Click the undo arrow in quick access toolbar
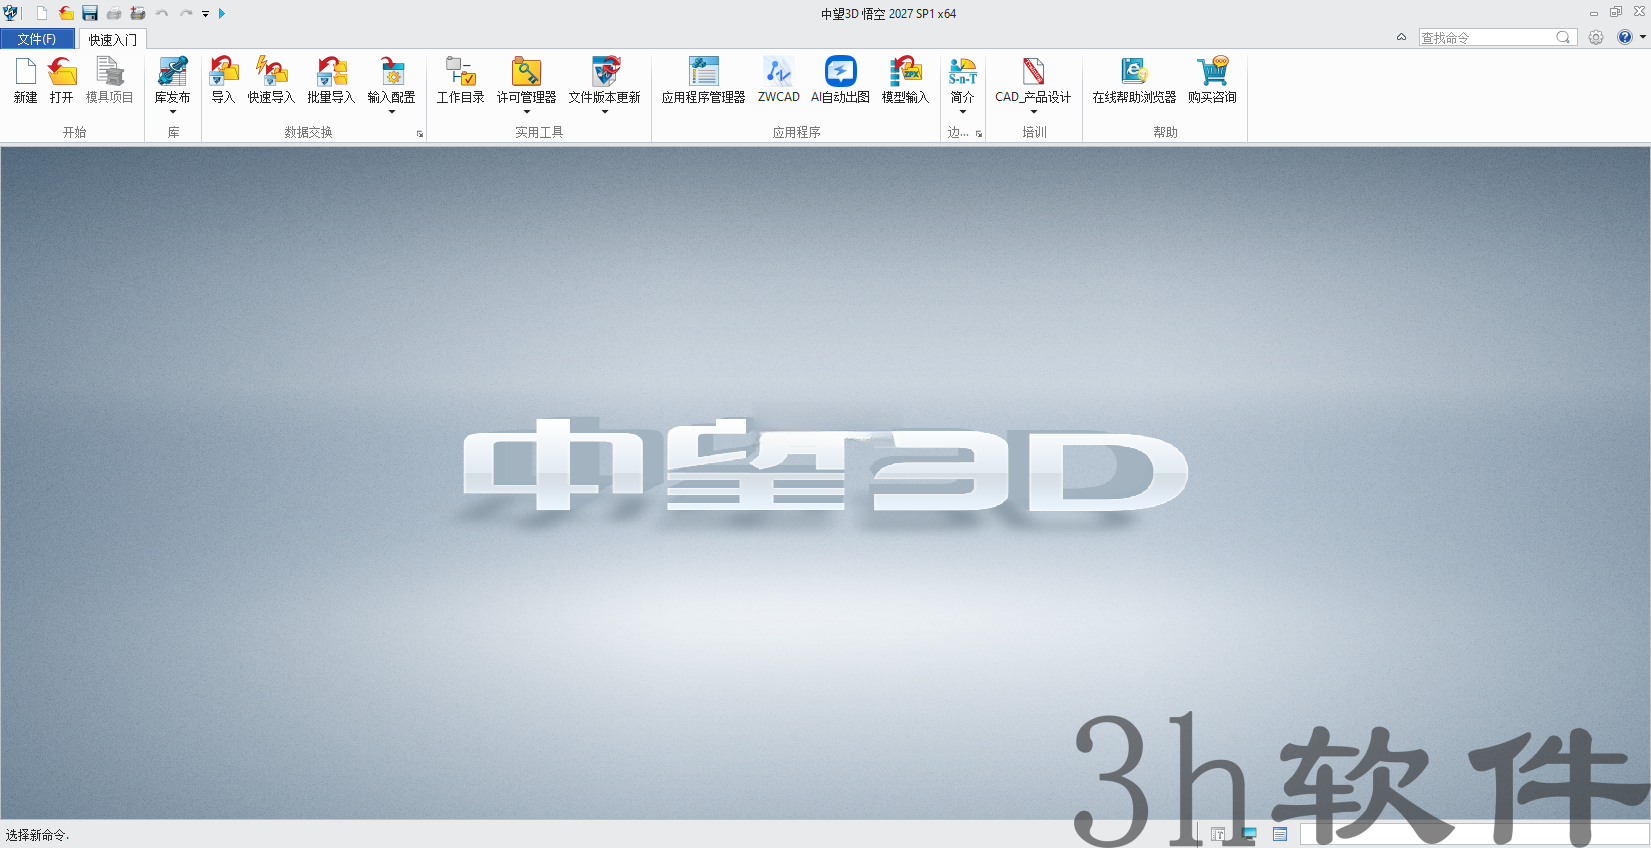The height and width of the screenshot is (848, 1651). tap(162, 13)
